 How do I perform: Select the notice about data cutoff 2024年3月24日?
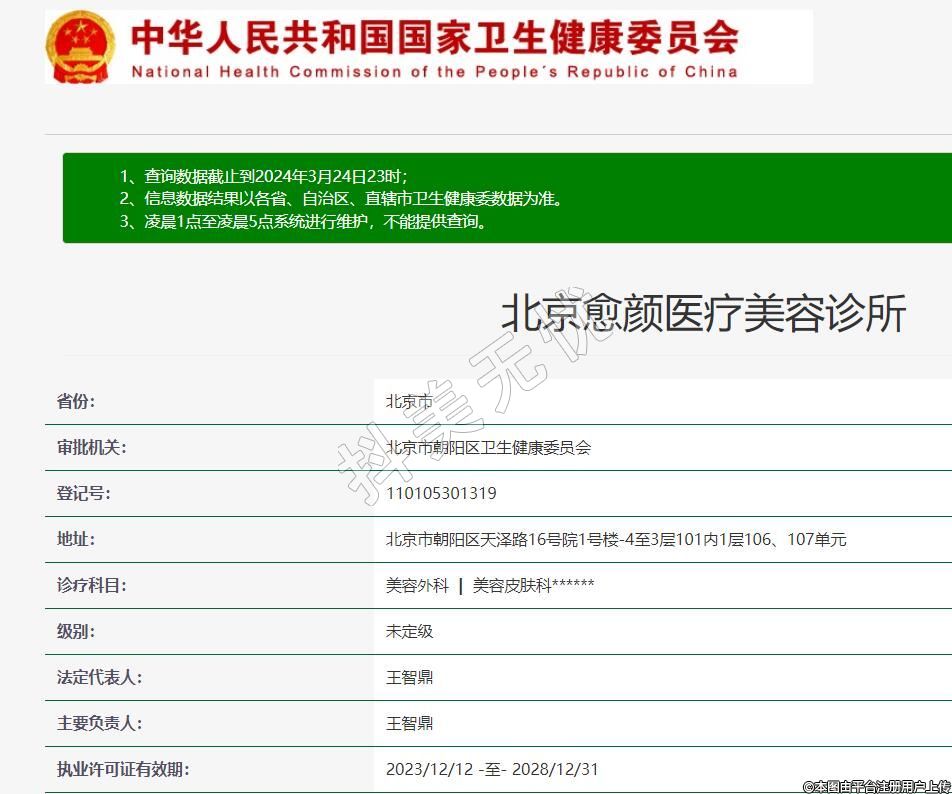tap(264, 176)
